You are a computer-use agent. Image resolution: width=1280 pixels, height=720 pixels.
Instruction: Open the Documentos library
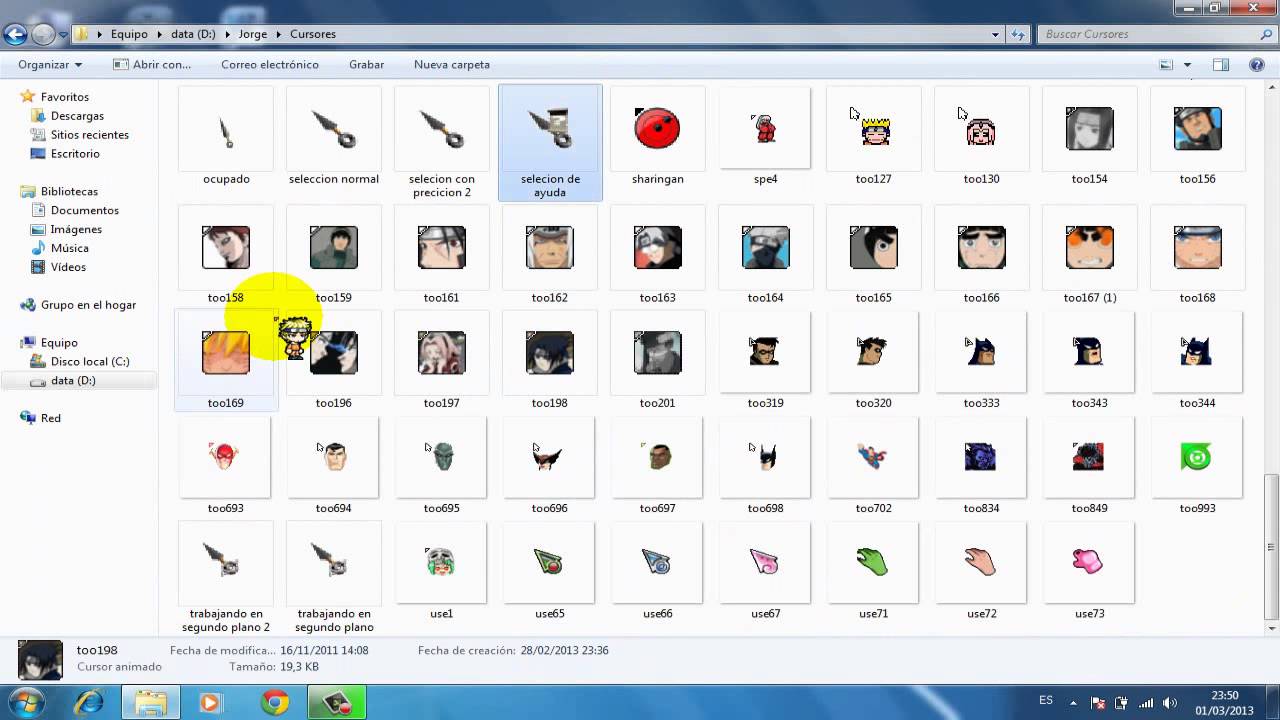coord(84,211)
